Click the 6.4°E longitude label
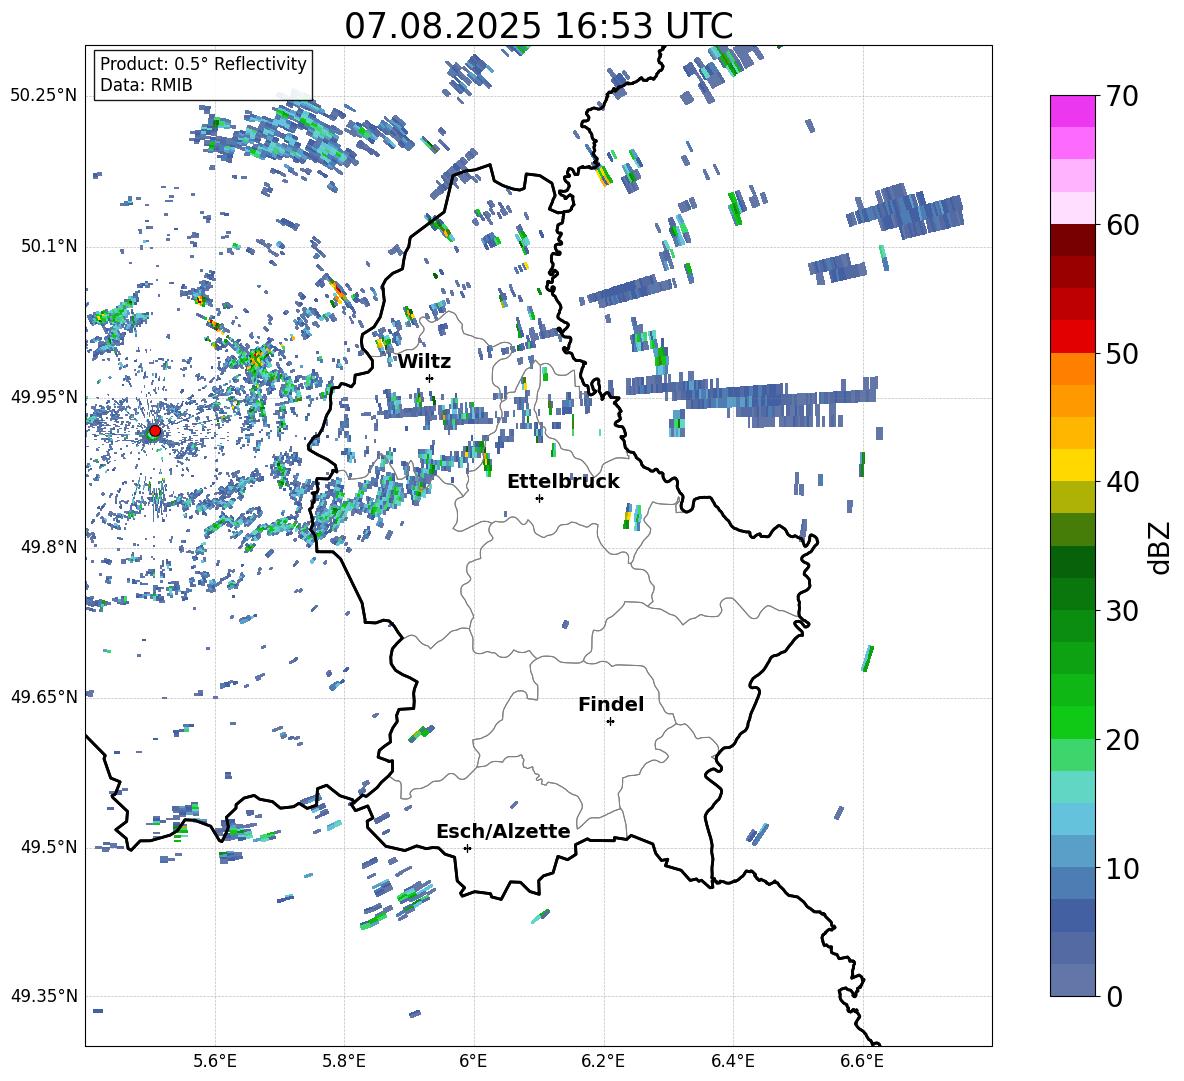 coord(732,1061)
